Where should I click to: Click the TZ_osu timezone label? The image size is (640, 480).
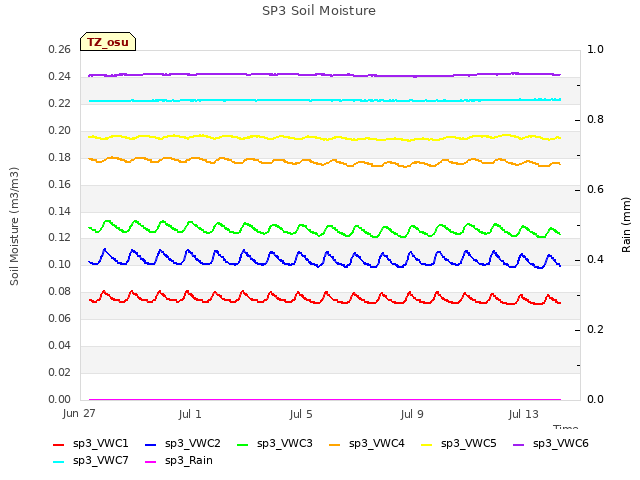point(108,42)
